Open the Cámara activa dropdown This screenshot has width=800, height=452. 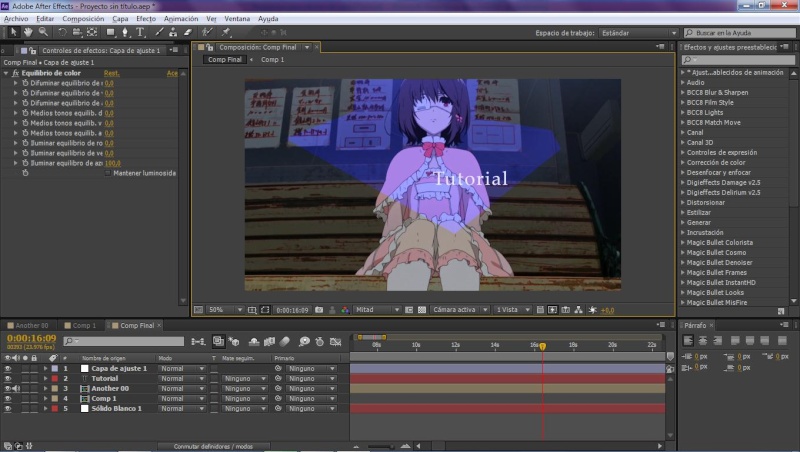[x=461, y=310]
